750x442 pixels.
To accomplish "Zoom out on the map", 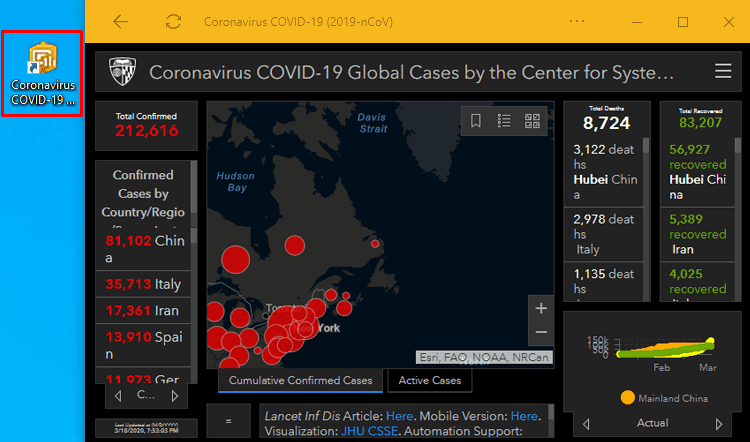I will (x=541, y=332).
